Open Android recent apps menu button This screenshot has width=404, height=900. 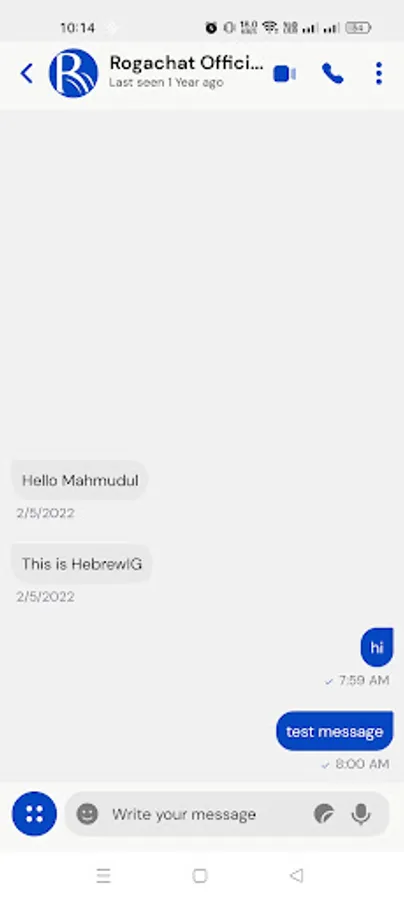103,875
